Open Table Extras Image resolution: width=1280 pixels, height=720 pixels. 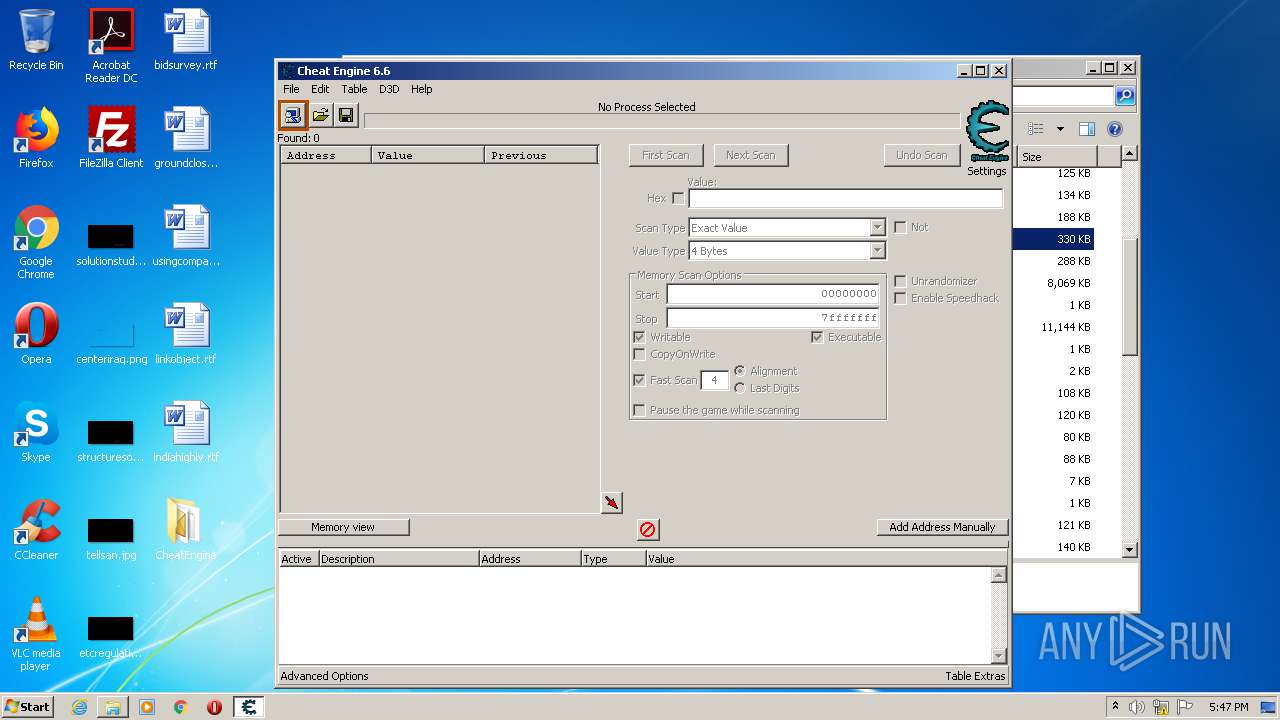point(975,676)
